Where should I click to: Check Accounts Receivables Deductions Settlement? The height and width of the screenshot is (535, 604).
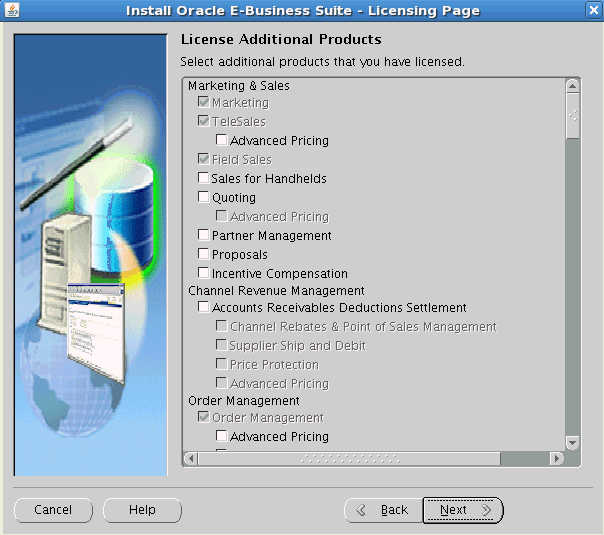tap(203, 307)
